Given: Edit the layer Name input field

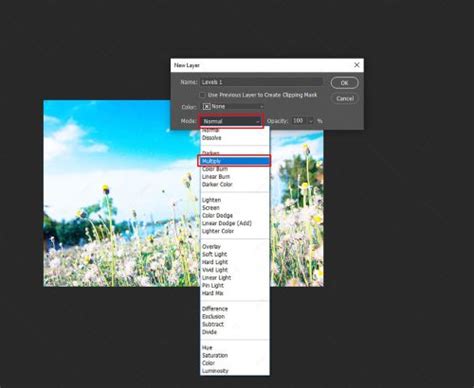Looking at the screenshot, I should click(x=261, y=82).
